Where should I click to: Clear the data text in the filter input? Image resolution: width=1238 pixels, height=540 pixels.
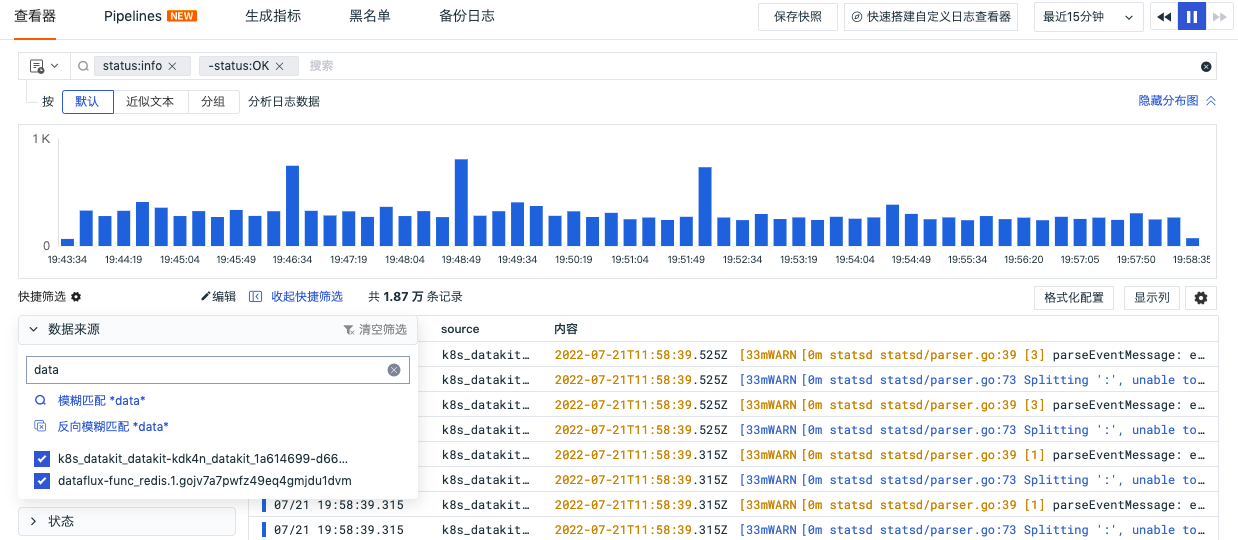(x=394, y=370)
